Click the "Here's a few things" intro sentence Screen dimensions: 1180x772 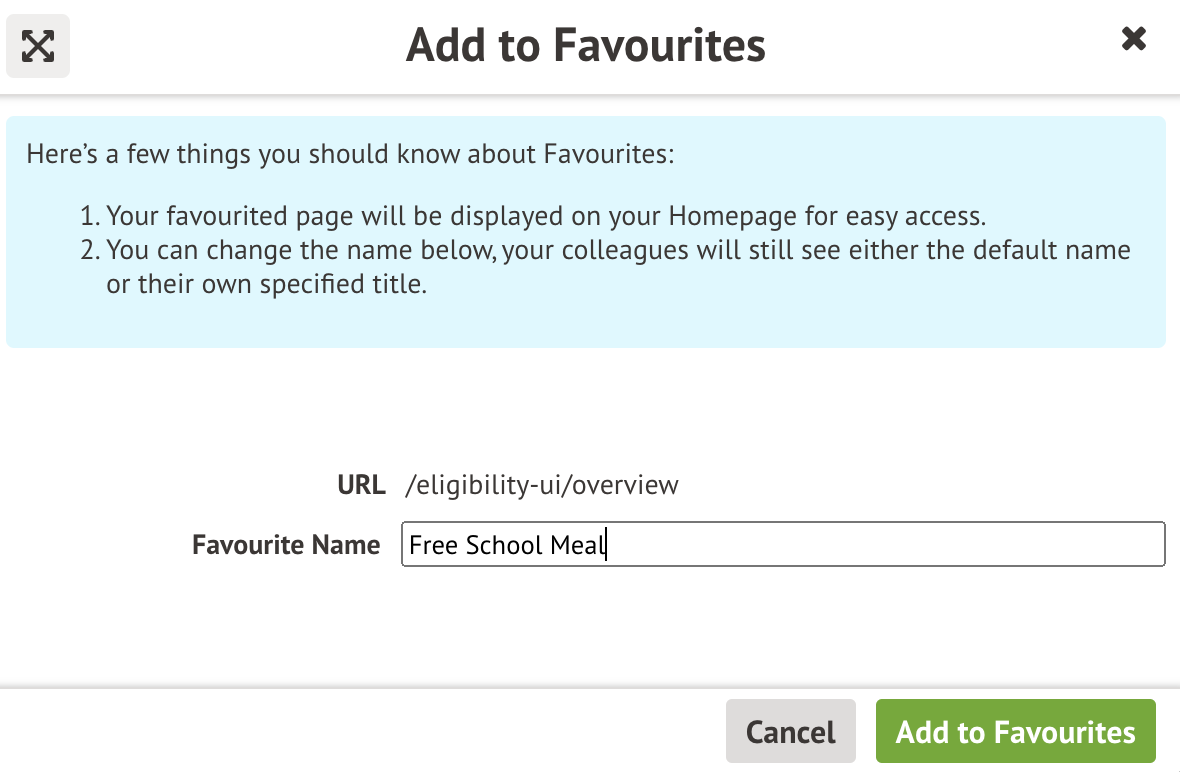coord(350,155)
